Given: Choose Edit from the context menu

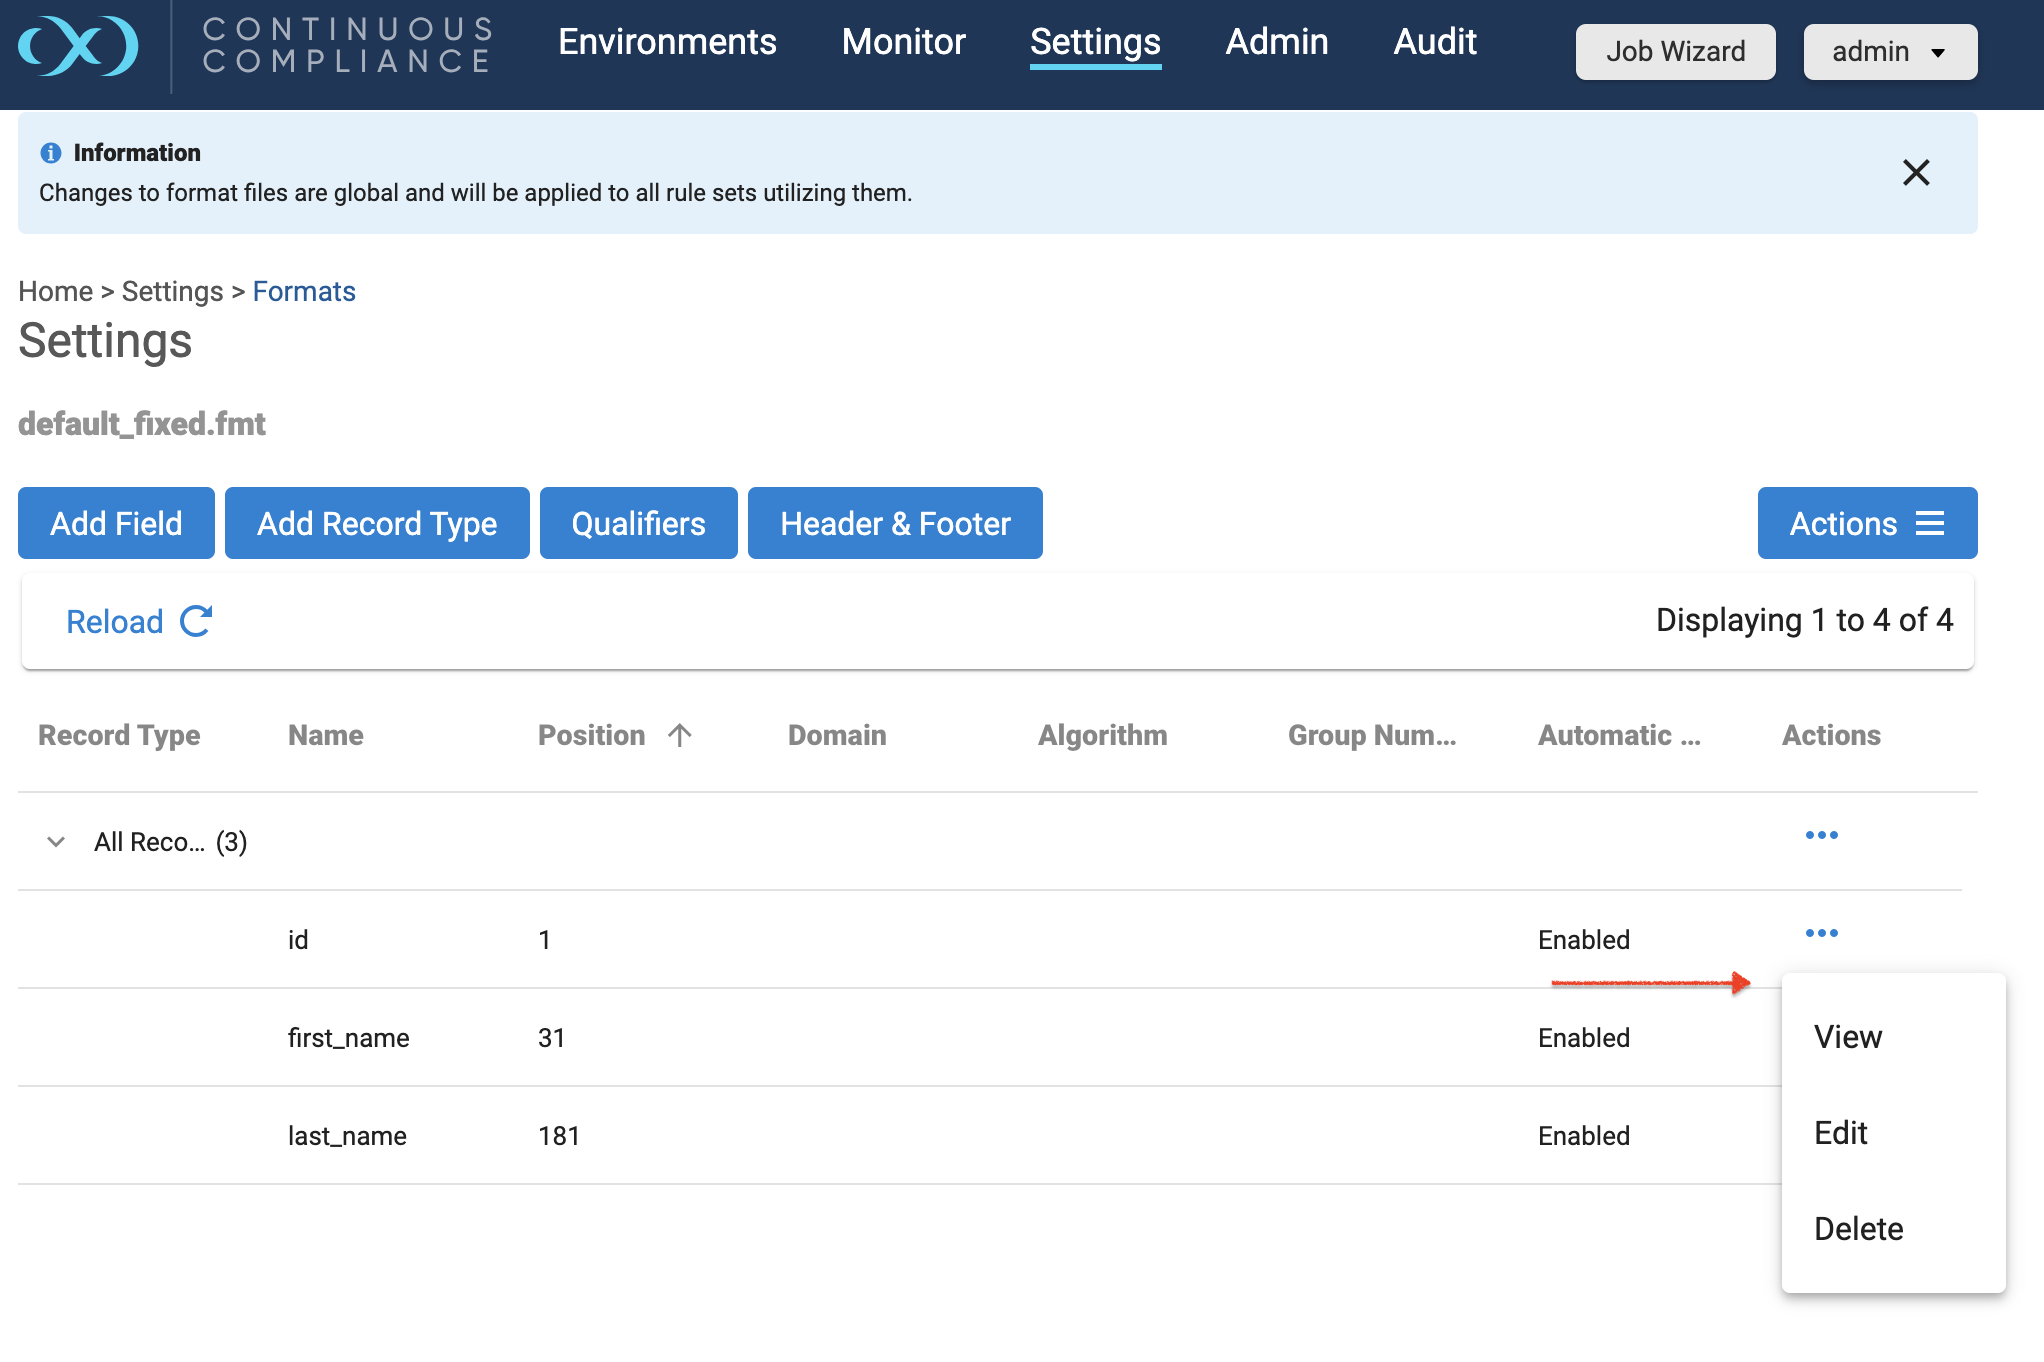Looking at the screenshot, I should [x=1840, y=1133].
